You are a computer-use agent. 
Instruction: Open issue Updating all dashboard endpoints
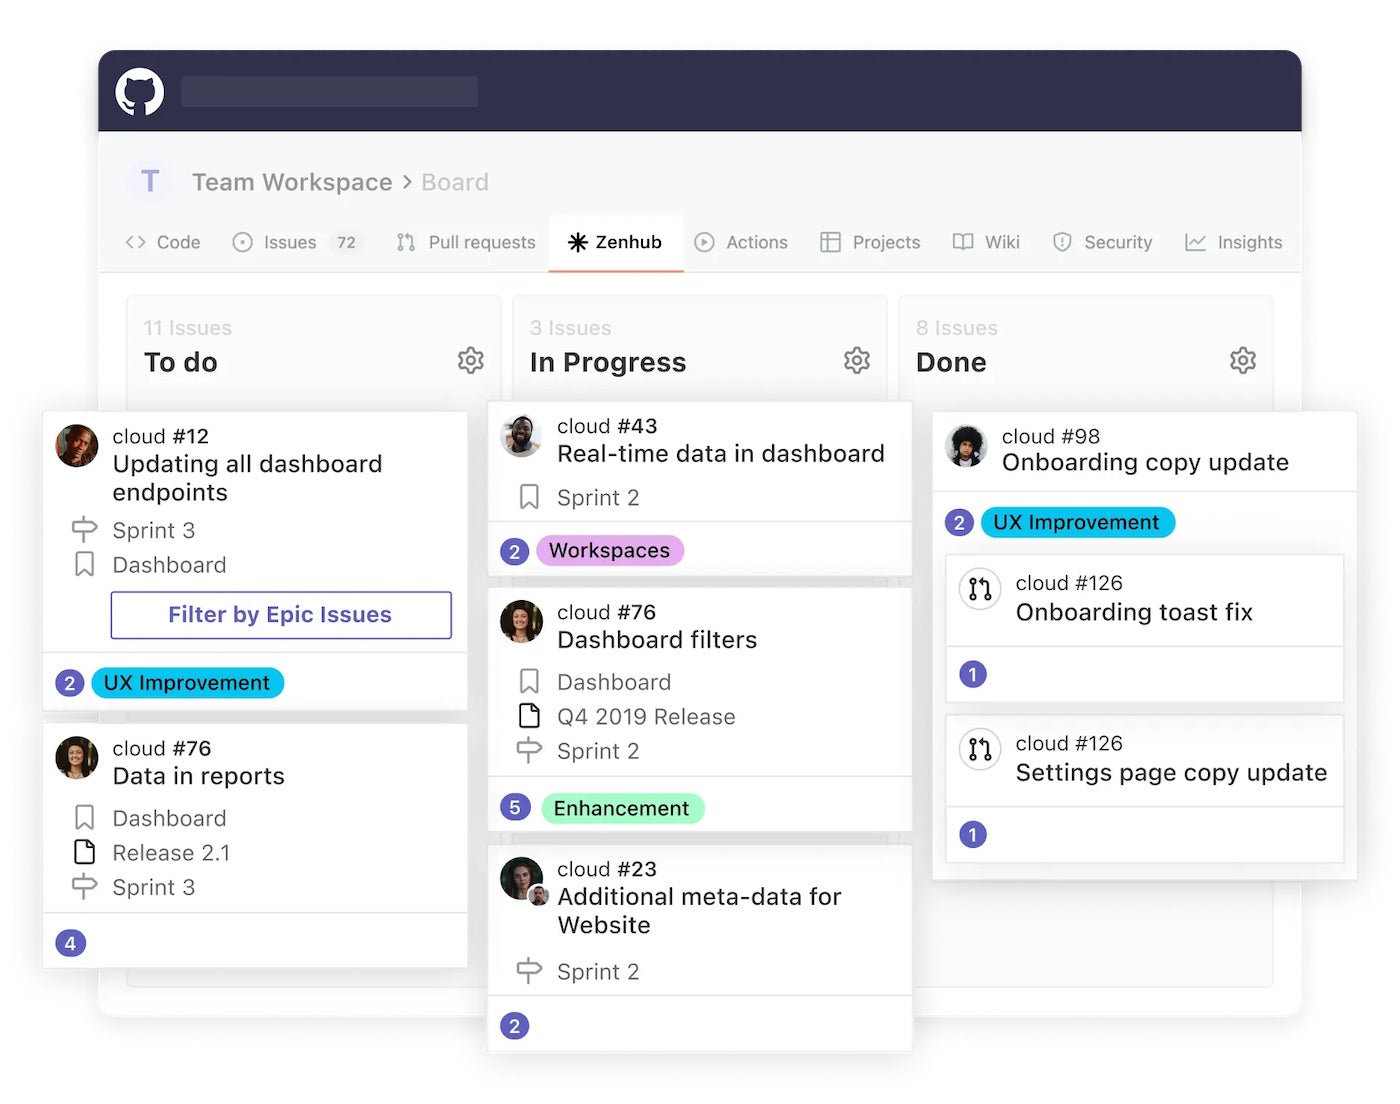tap(247, 478)
